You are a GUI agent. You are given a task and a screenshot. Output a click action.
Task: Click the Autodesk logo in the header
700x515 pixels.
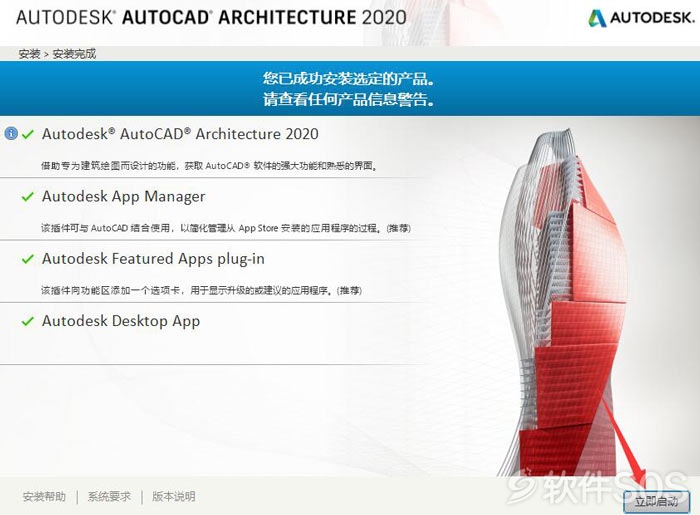(x=642, y=18)
